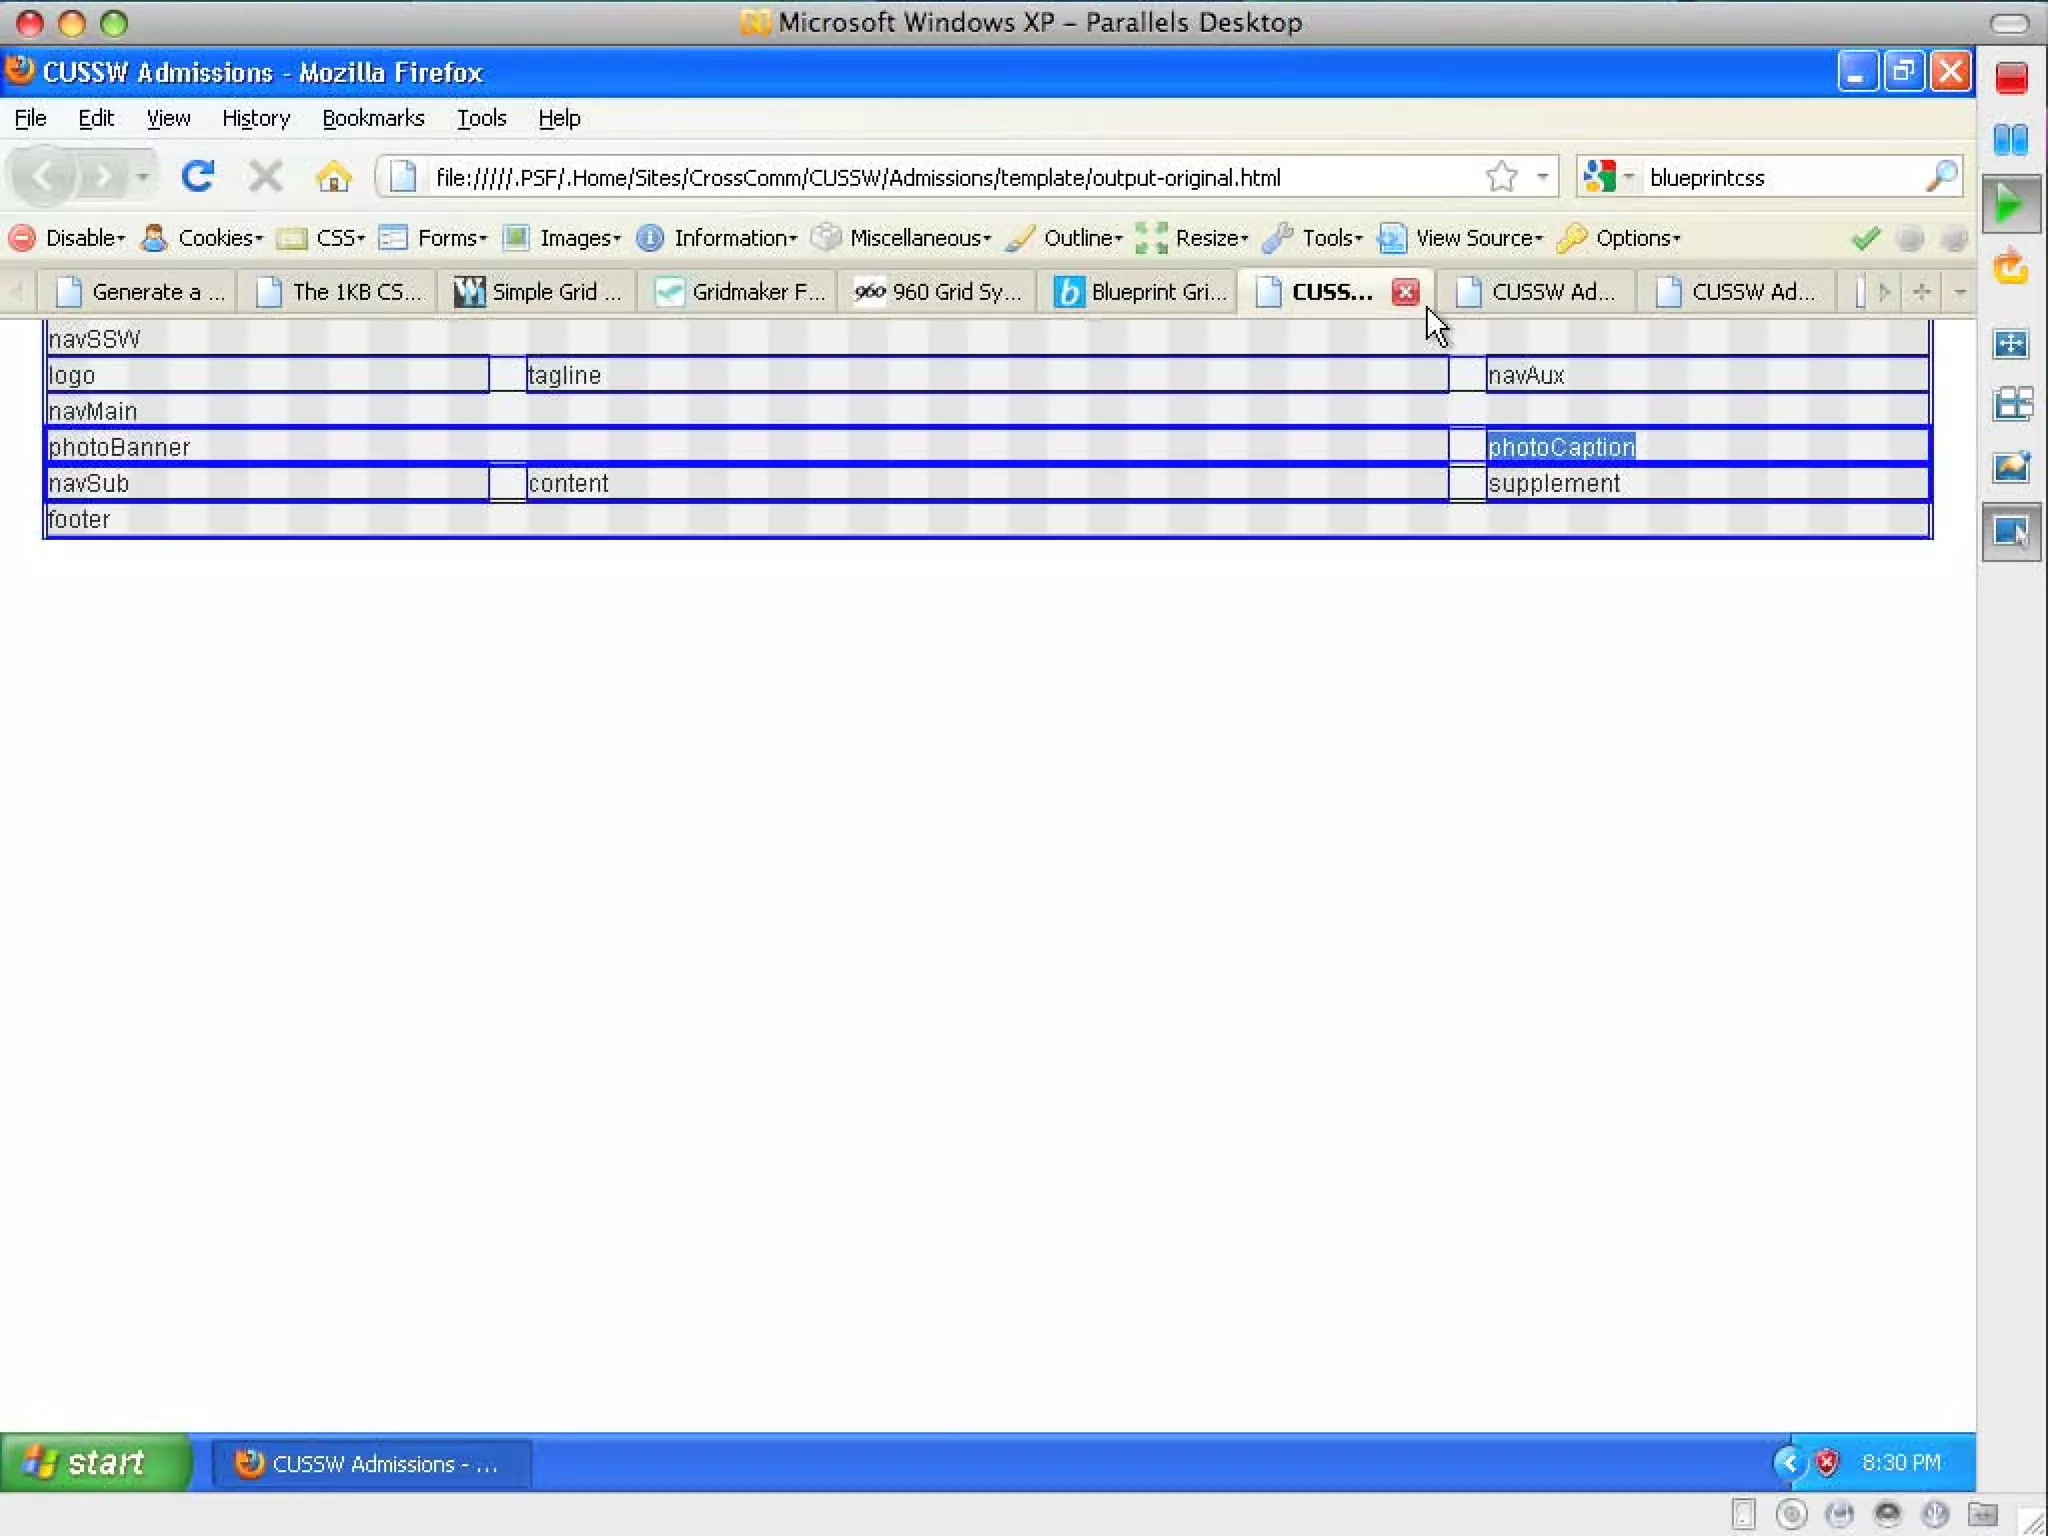The width and height of the screenshot is (2048, 1536).
Task: Click the search magnifier icon
Action: pos(1940,177)
